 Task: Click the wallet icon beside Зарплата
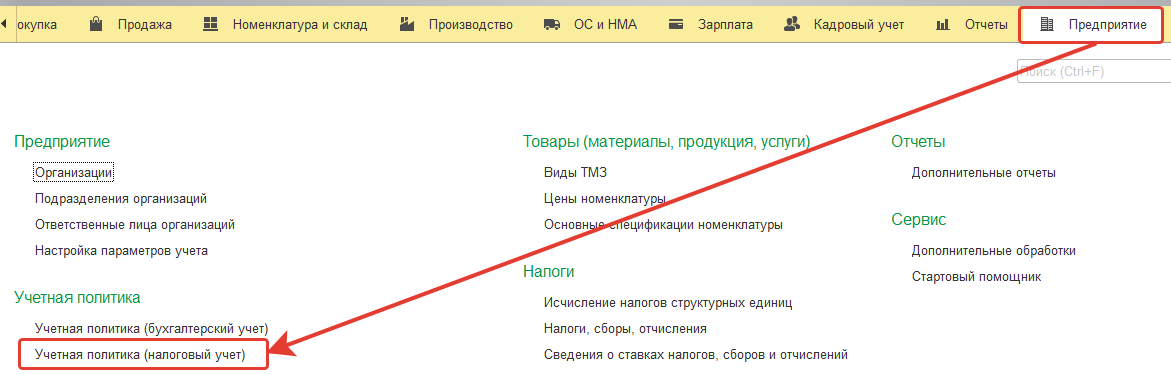click(676, 24)
